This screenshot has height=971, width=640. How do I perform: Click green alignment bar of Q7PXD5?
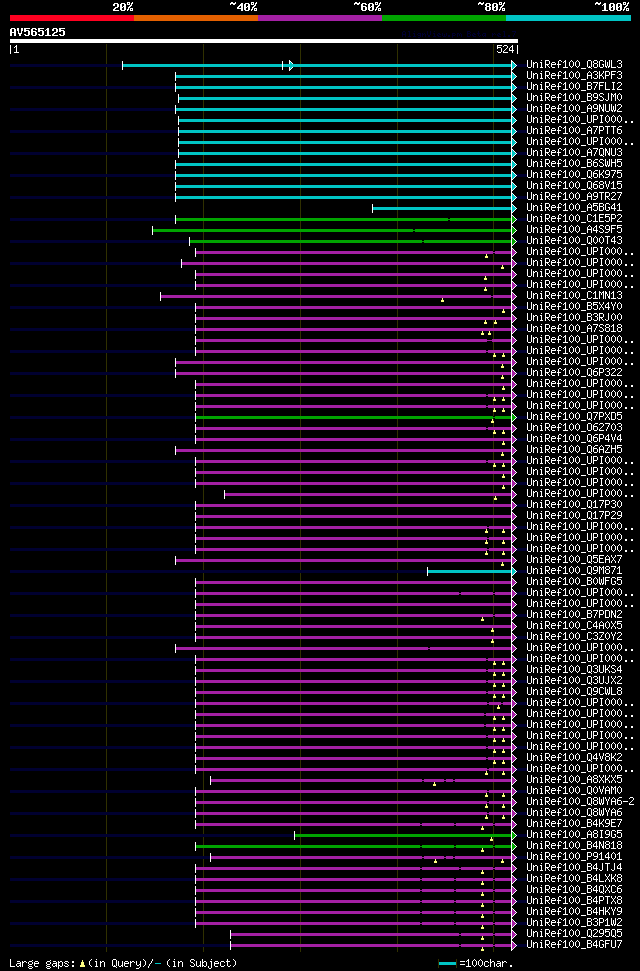pos(354,417)
